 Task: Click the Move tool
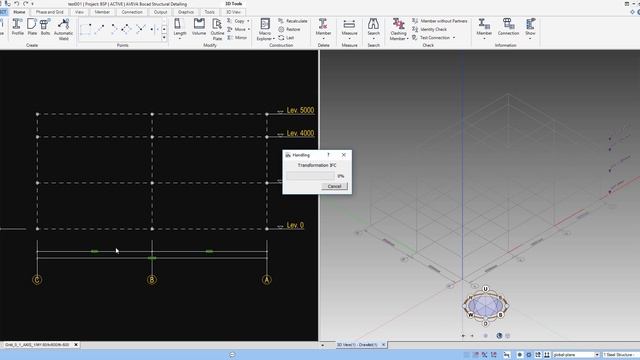coord(236,29)
